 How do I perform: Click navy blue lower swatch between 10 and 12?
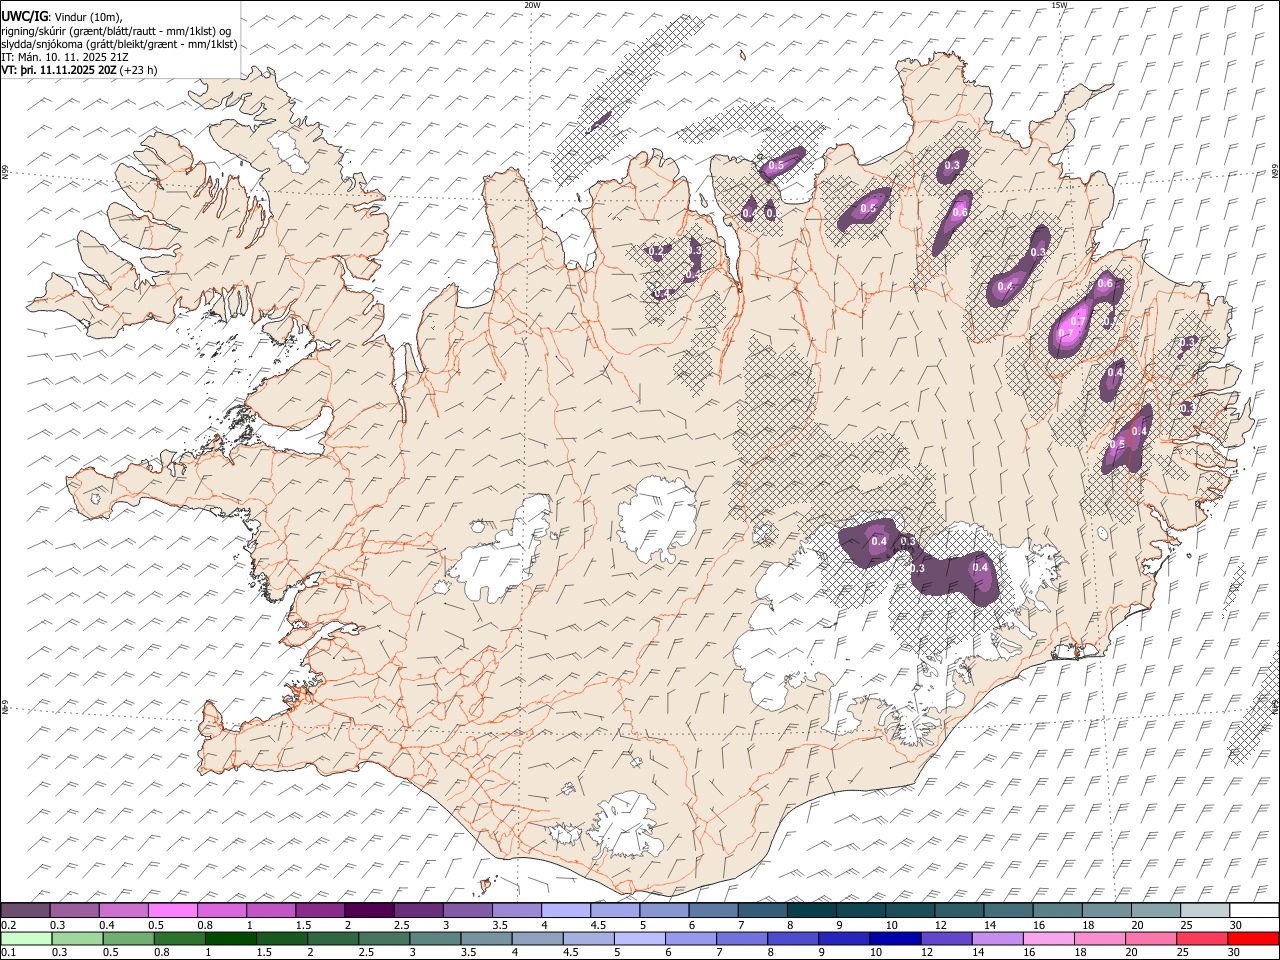(x=894, y=938)
